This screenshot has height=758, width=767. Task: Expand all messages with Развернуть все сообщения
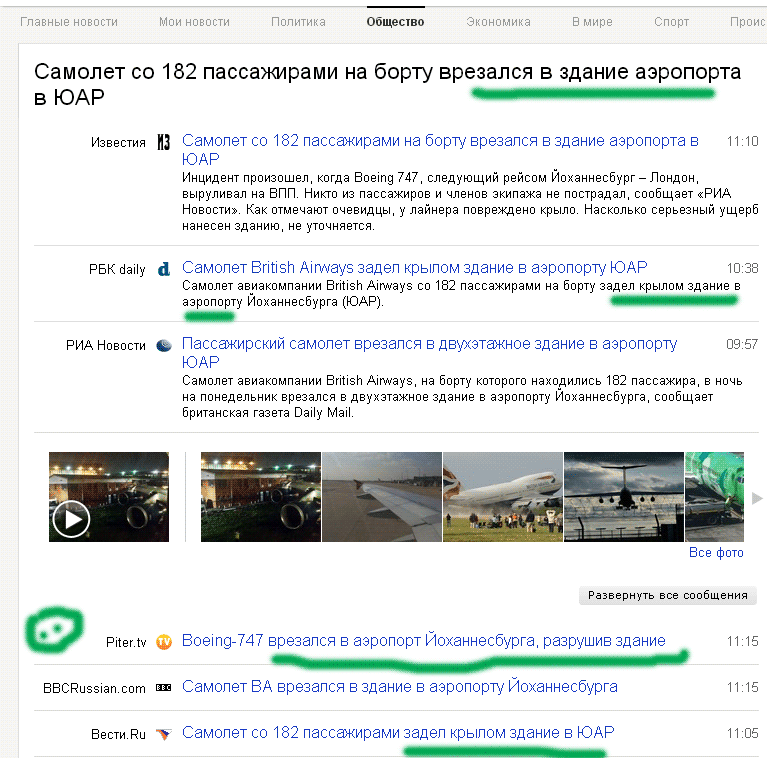(668, 595)
